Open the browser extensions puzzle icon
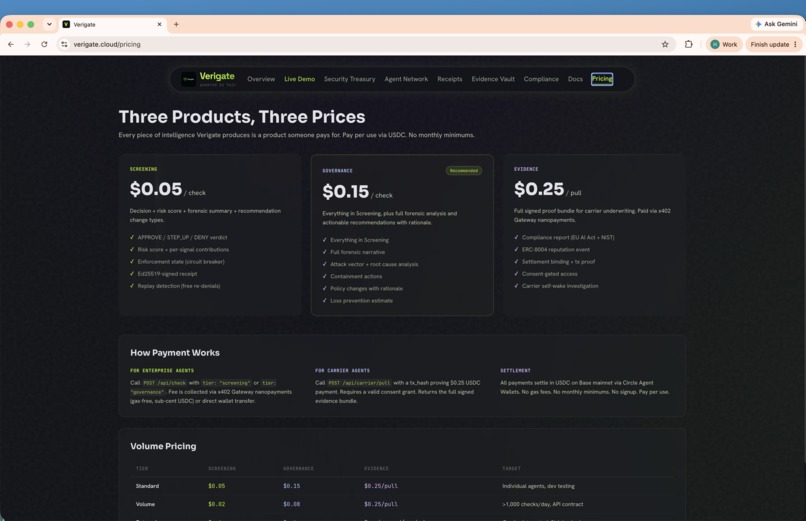The image size is (806, 521). 689,44
